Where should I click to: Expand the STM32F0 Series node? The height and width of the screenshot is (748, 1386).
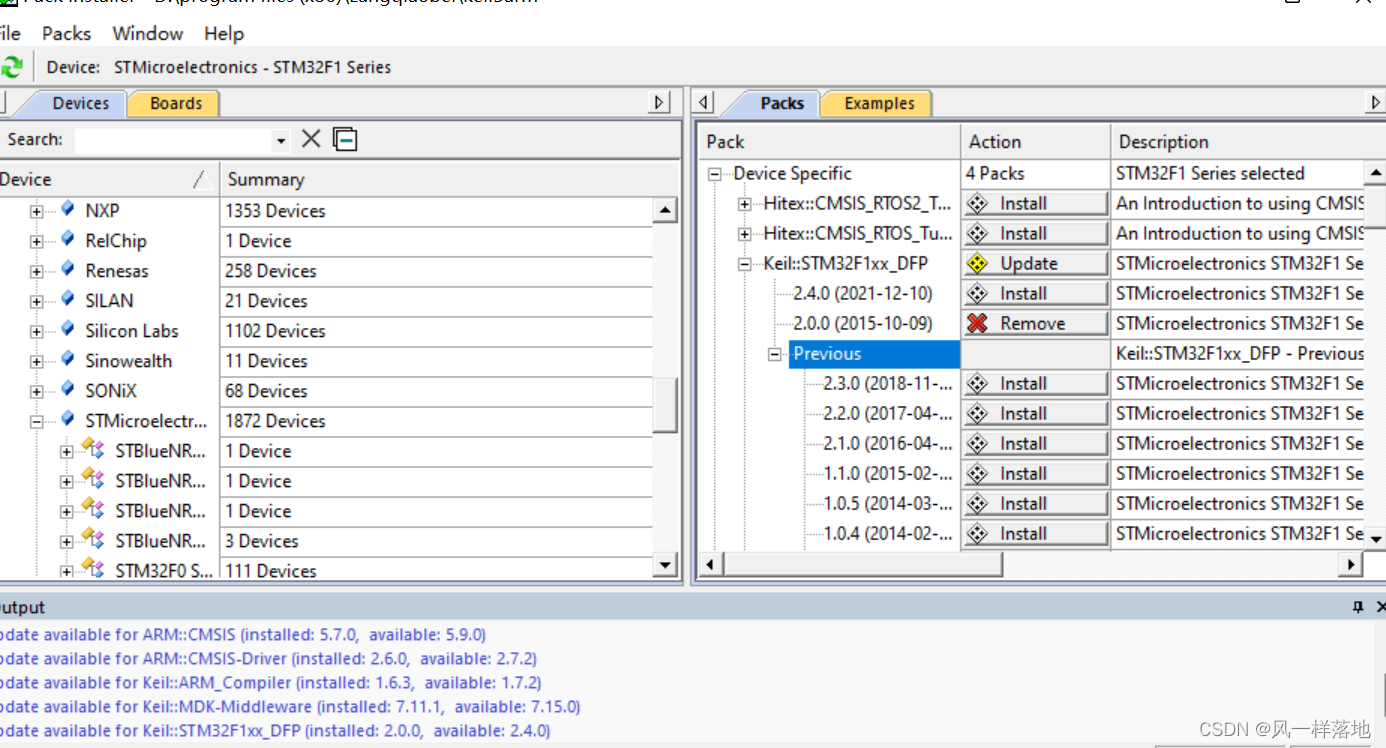coord(67,571)
